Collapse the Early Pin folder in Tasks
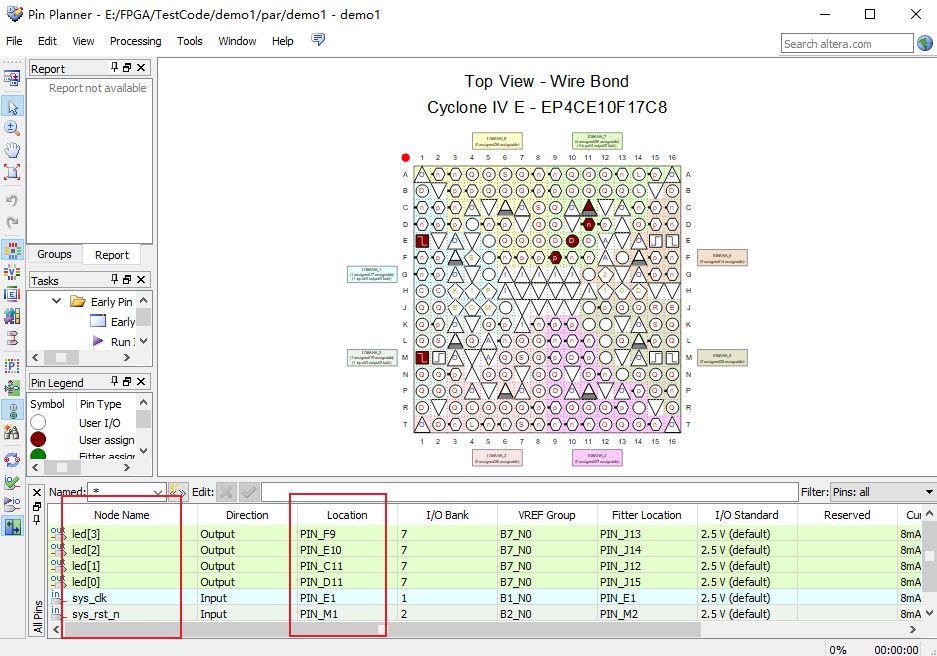Viewport: 937px width, 656px height. point(56,301)
